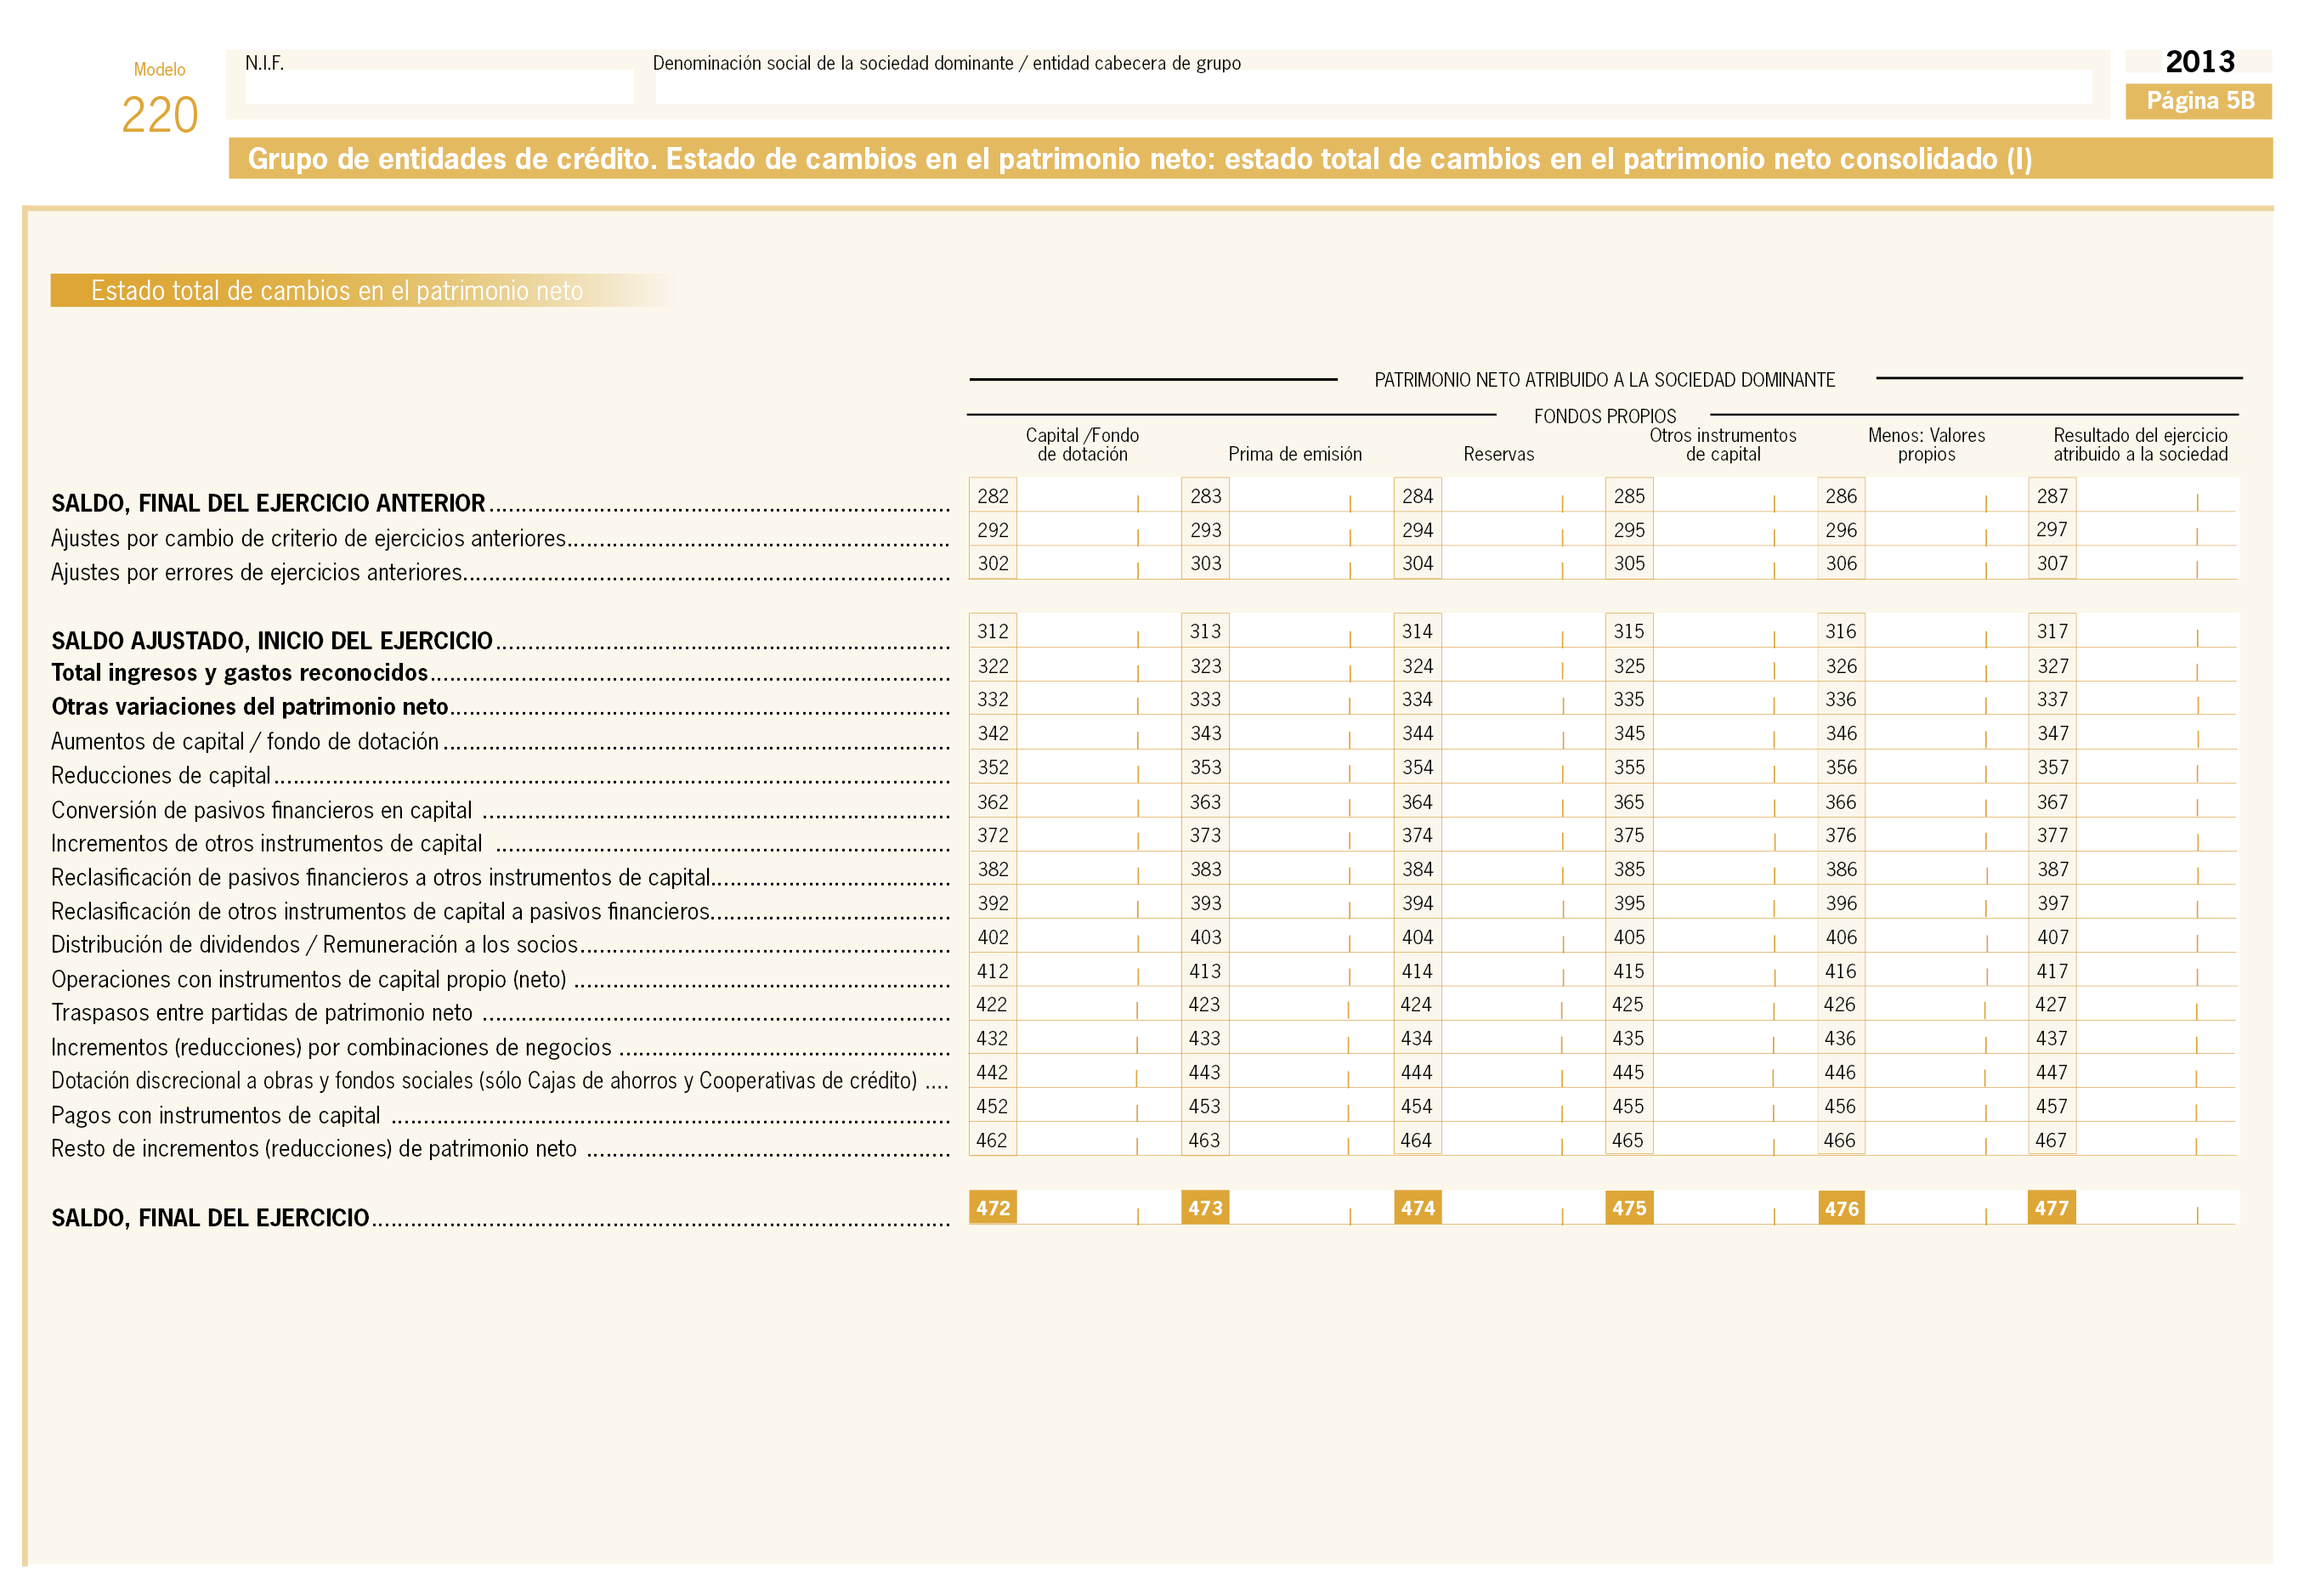Click the '2013' year label

[2200, 62]
